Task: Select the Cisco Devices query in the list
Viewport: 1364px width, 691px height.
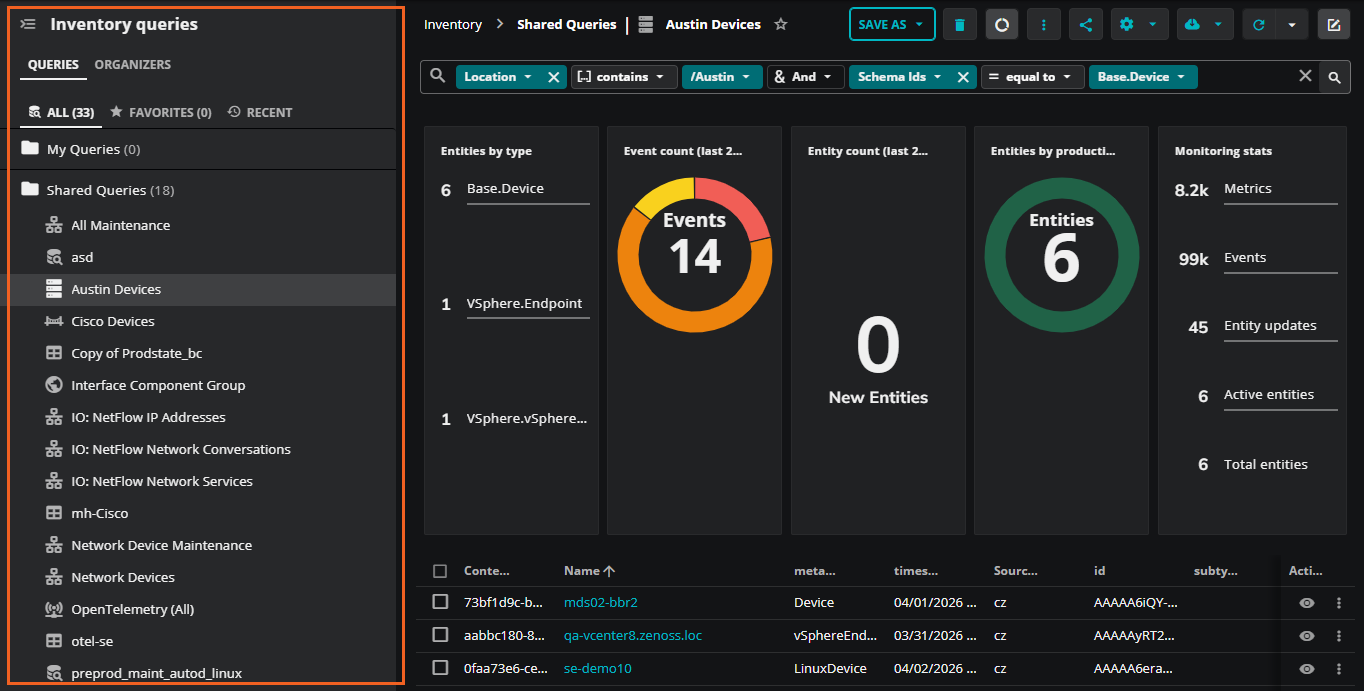Action: pos(113,322)
